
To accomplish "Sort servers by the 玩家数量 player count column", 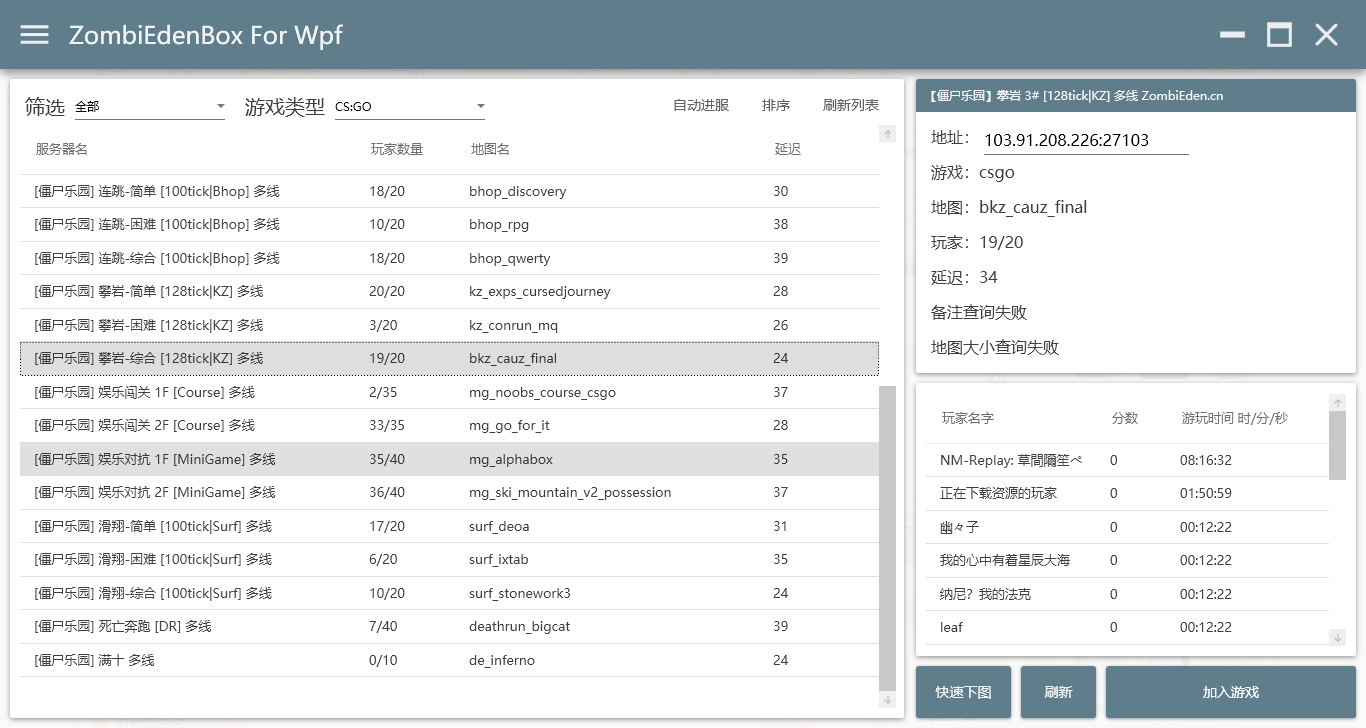I will coord(396,148).
